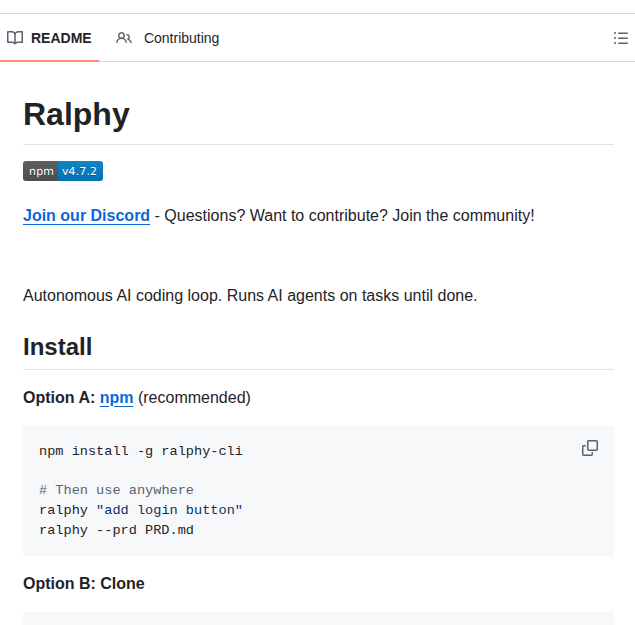Click the Install heading
The width and height of the screenshot is (635, 625).
[x=58, y=347]
